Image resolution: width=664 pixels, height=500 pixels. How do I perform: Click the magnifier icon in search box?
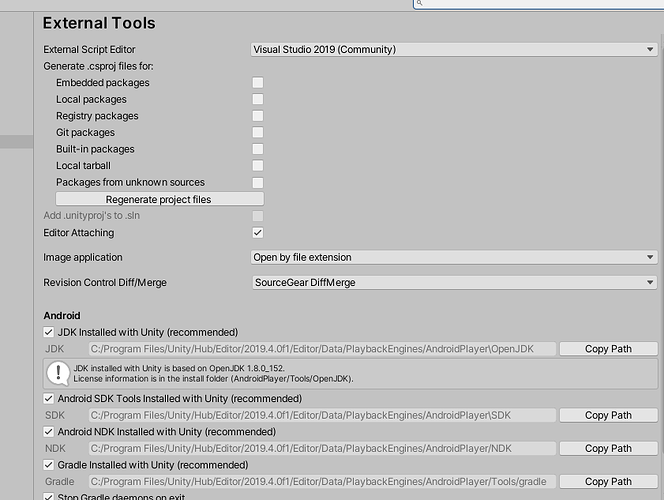(x=420, y=3)
